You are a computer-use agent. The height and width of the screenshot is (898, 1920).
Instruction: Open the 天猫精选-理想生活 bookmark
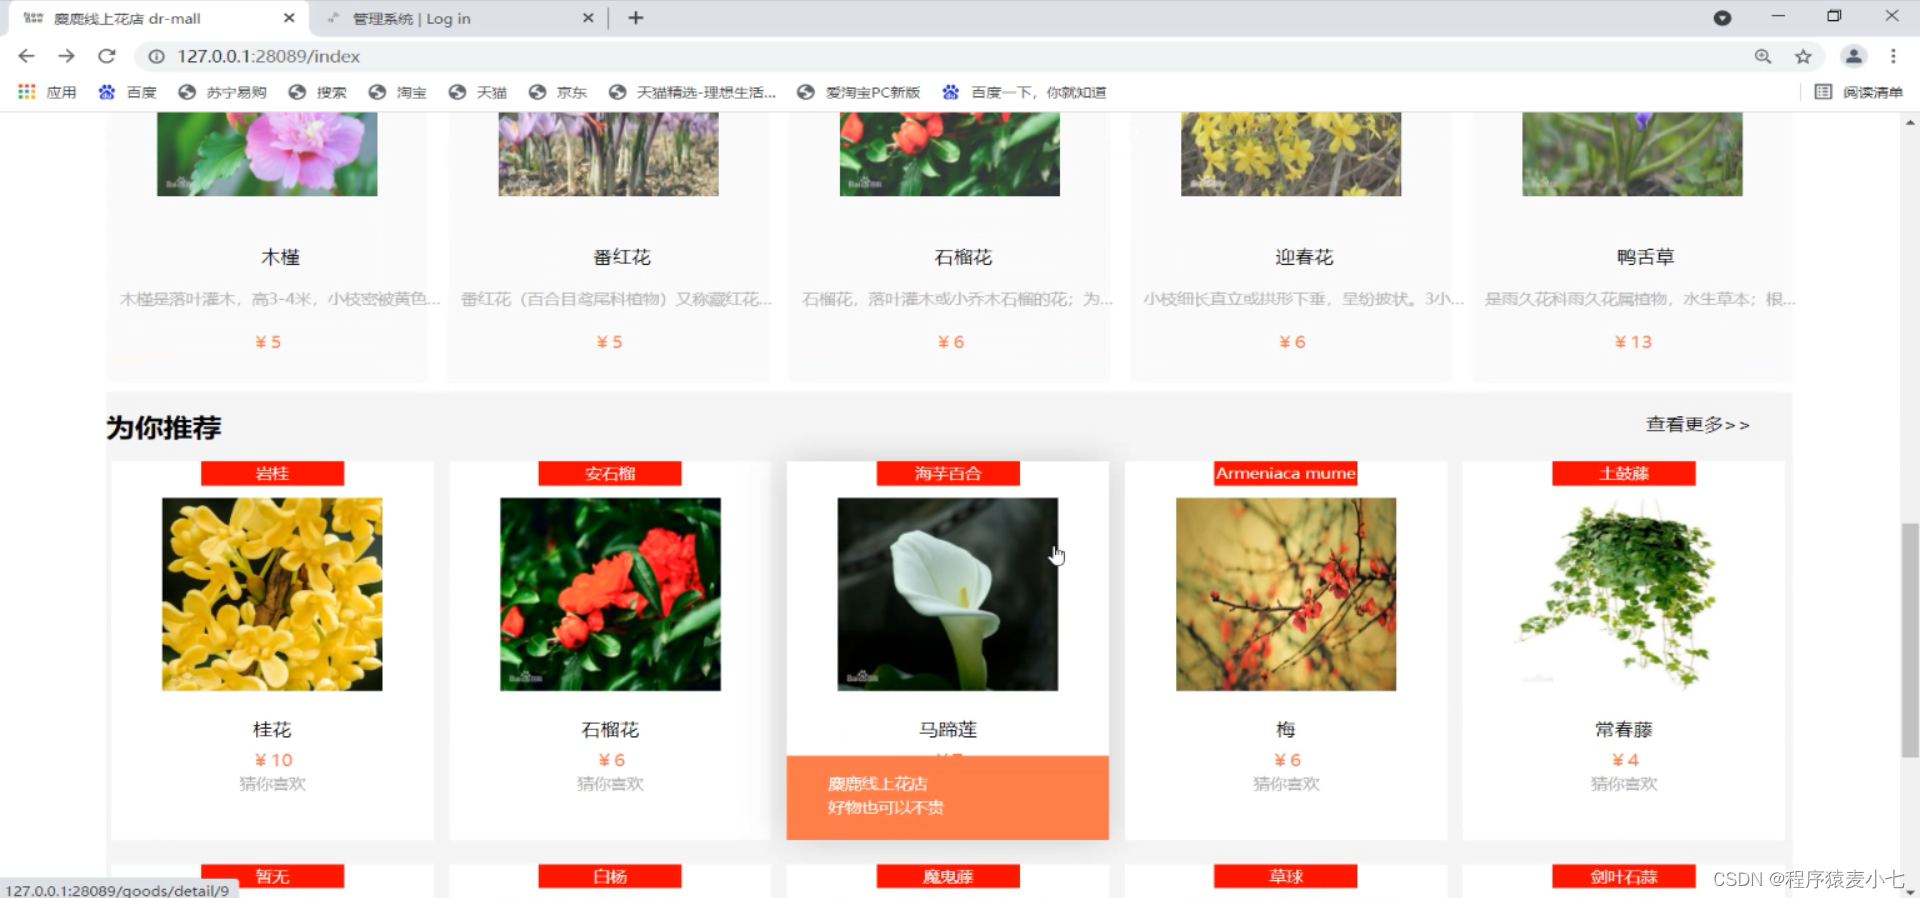pos(692,92)
